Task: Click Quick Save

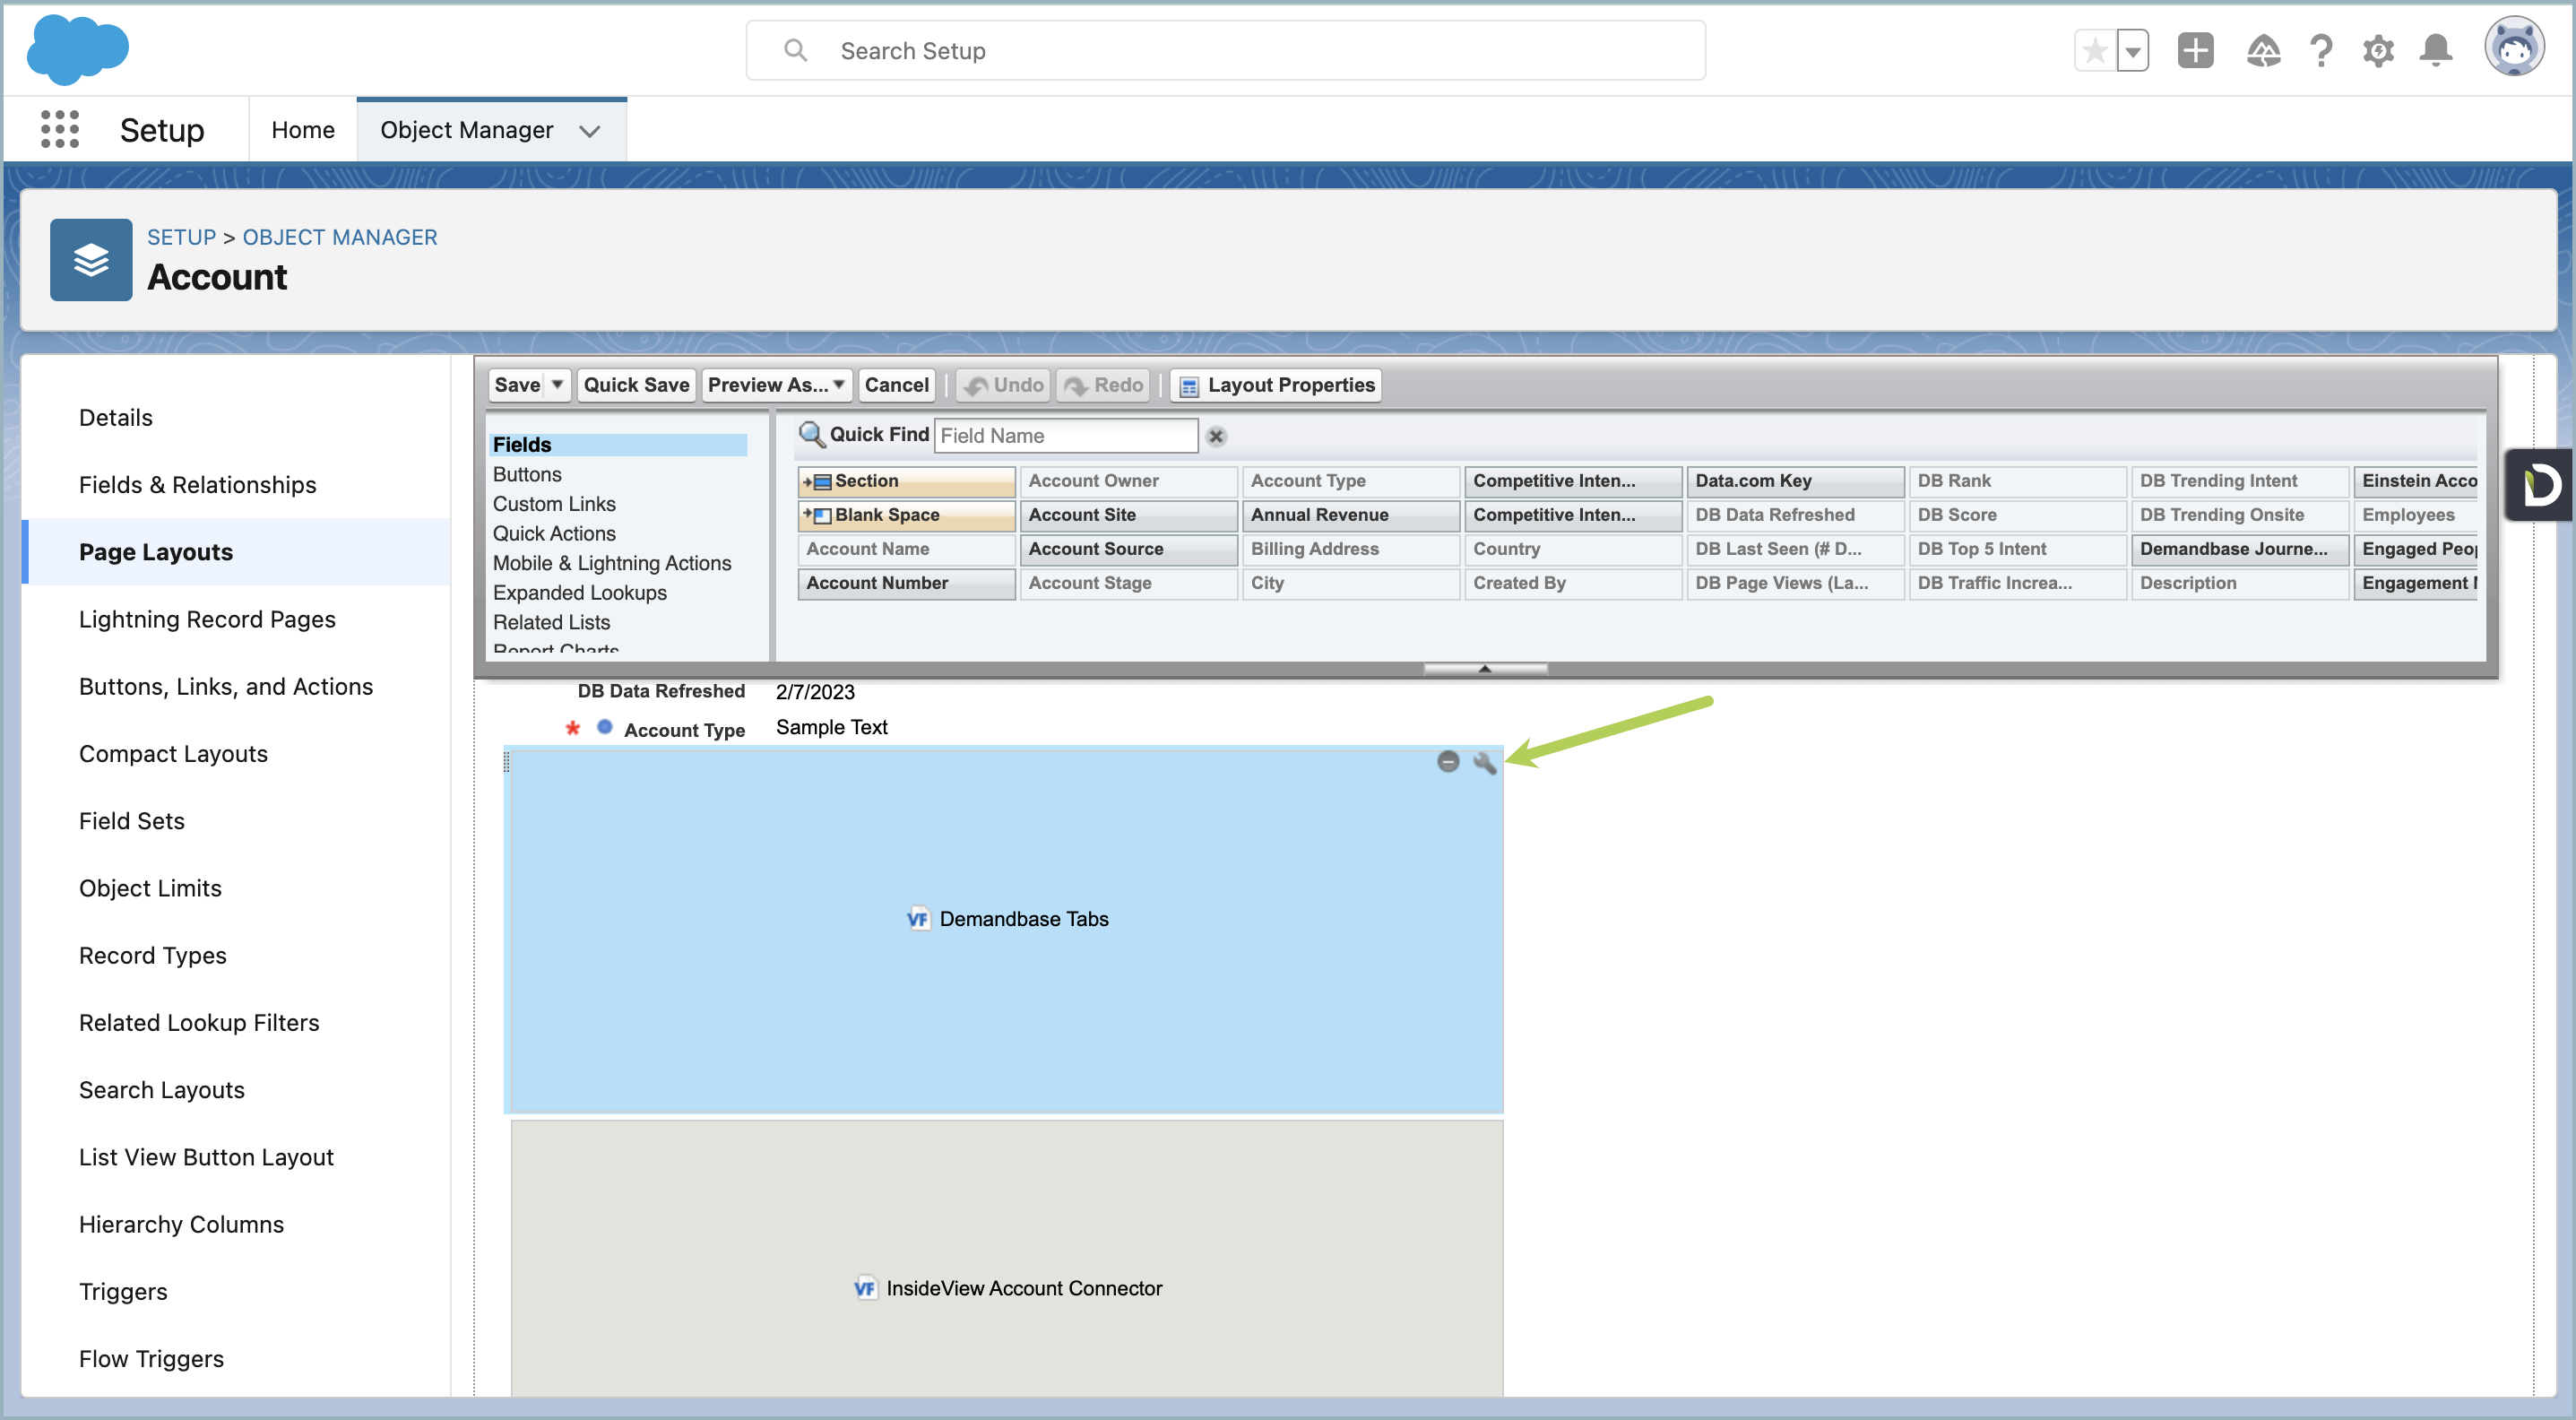Action: coord(636,385)
